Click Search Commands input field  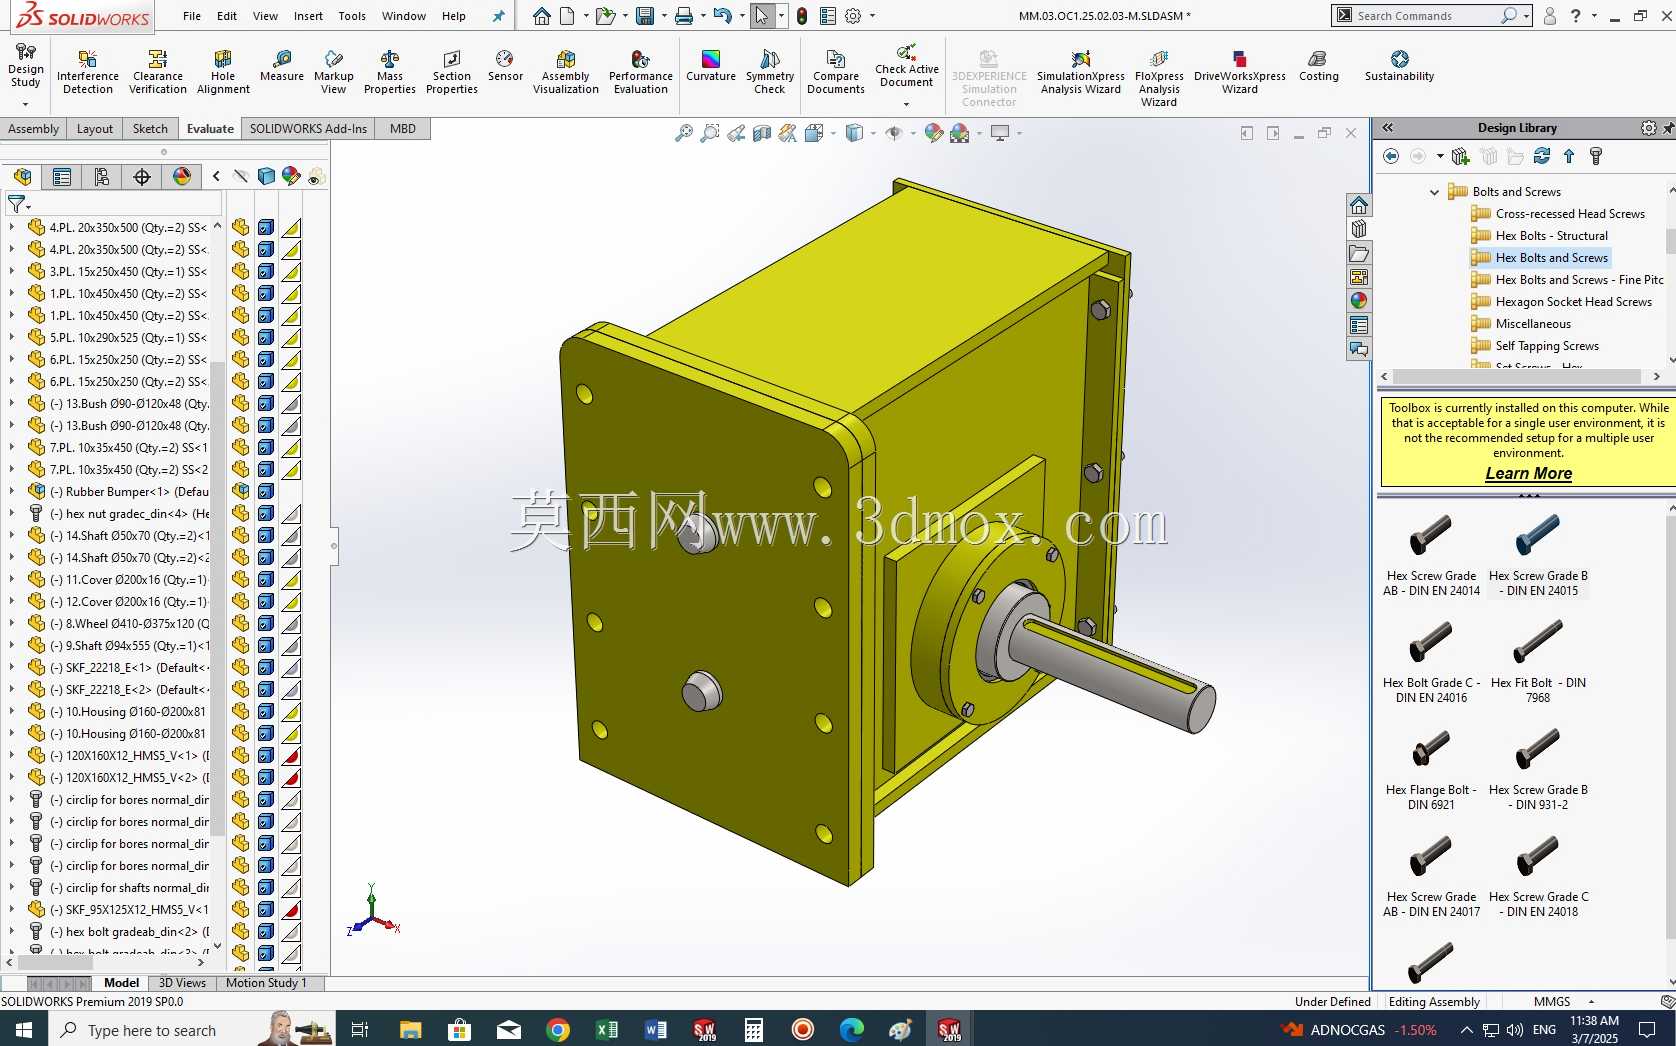click(x=1425, y=16)
